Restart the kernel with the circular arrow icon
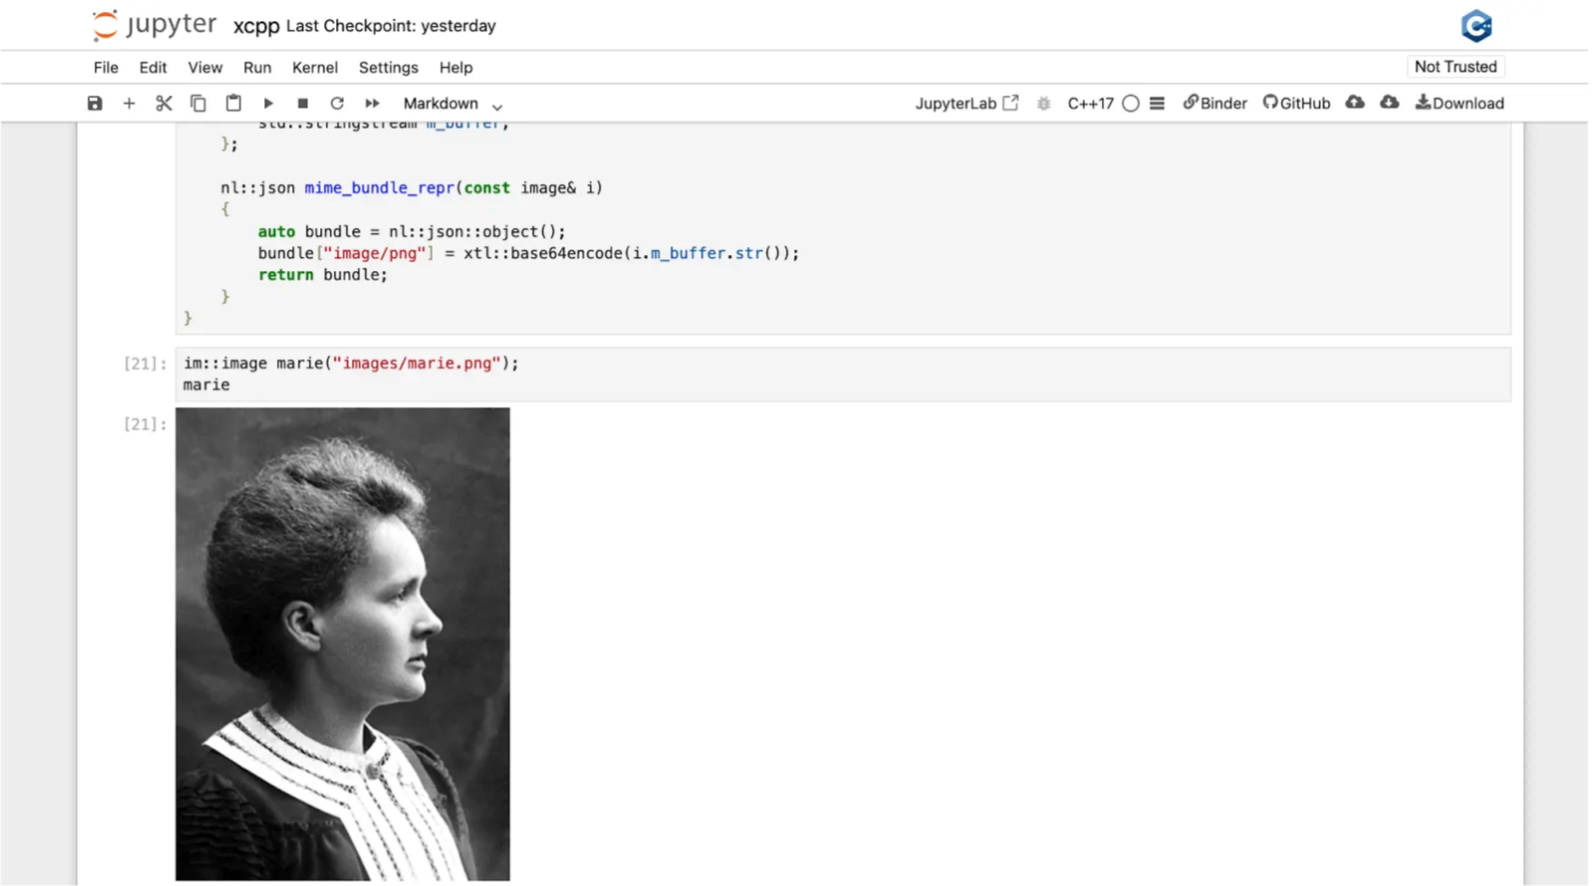 point(337,103)
